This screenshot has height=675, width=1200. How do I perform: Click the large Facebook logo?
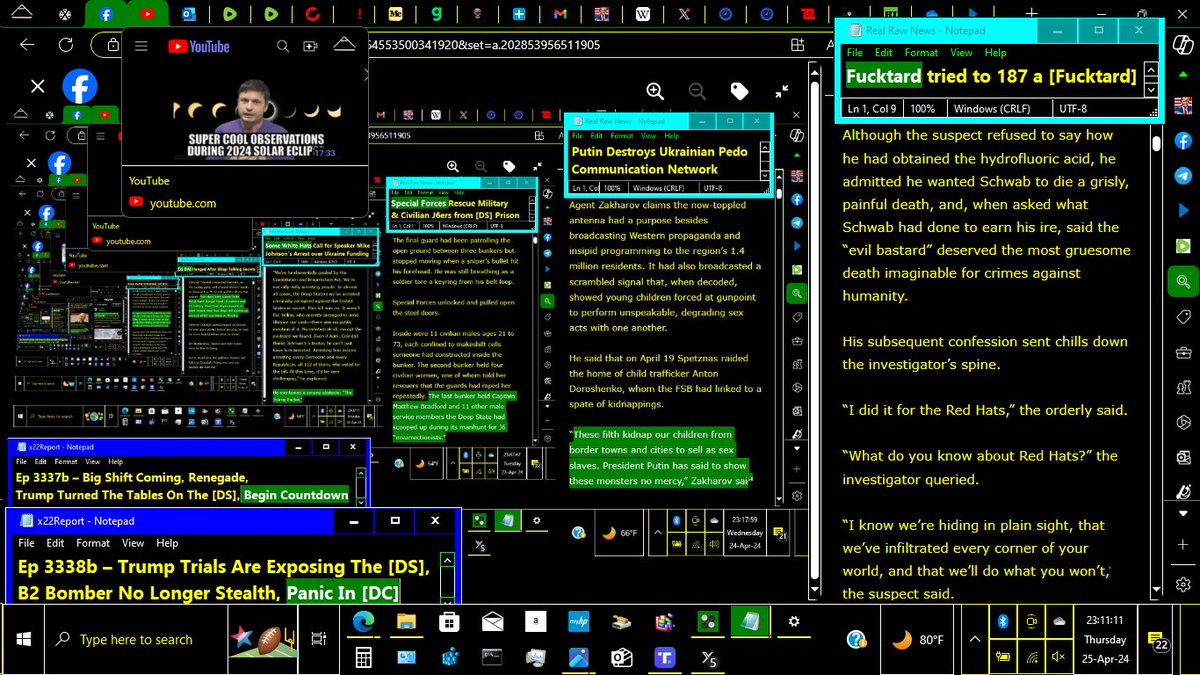point(80,87)
